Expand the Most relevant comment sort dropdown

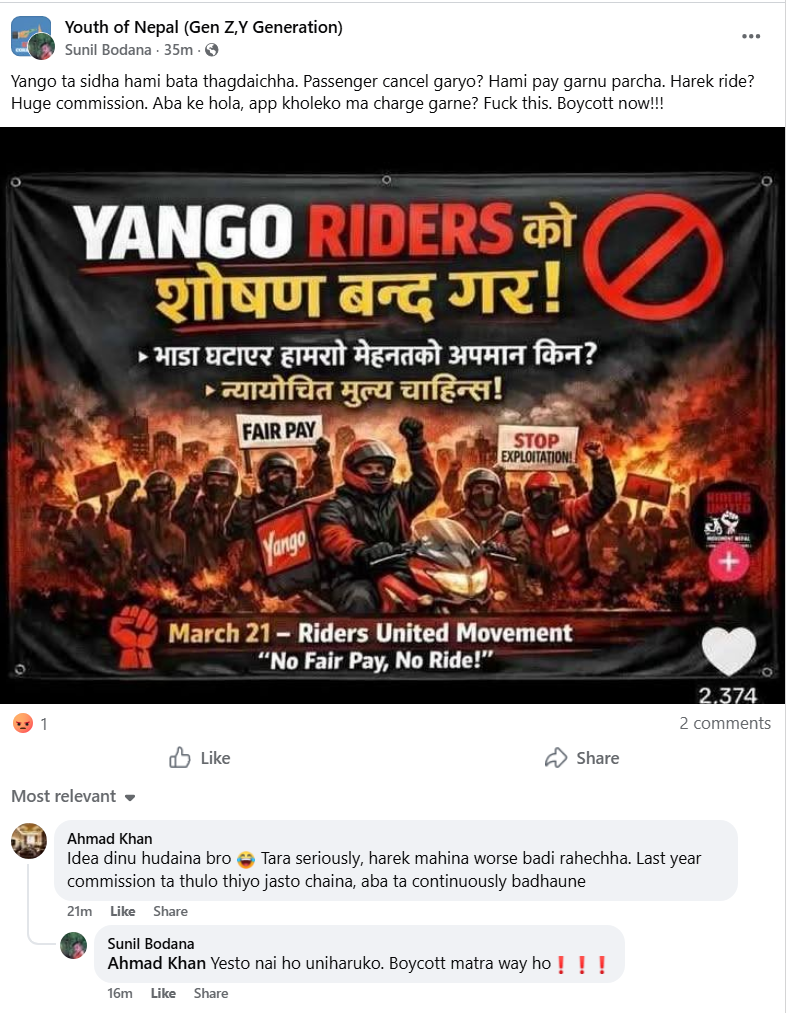coord(73,796)
